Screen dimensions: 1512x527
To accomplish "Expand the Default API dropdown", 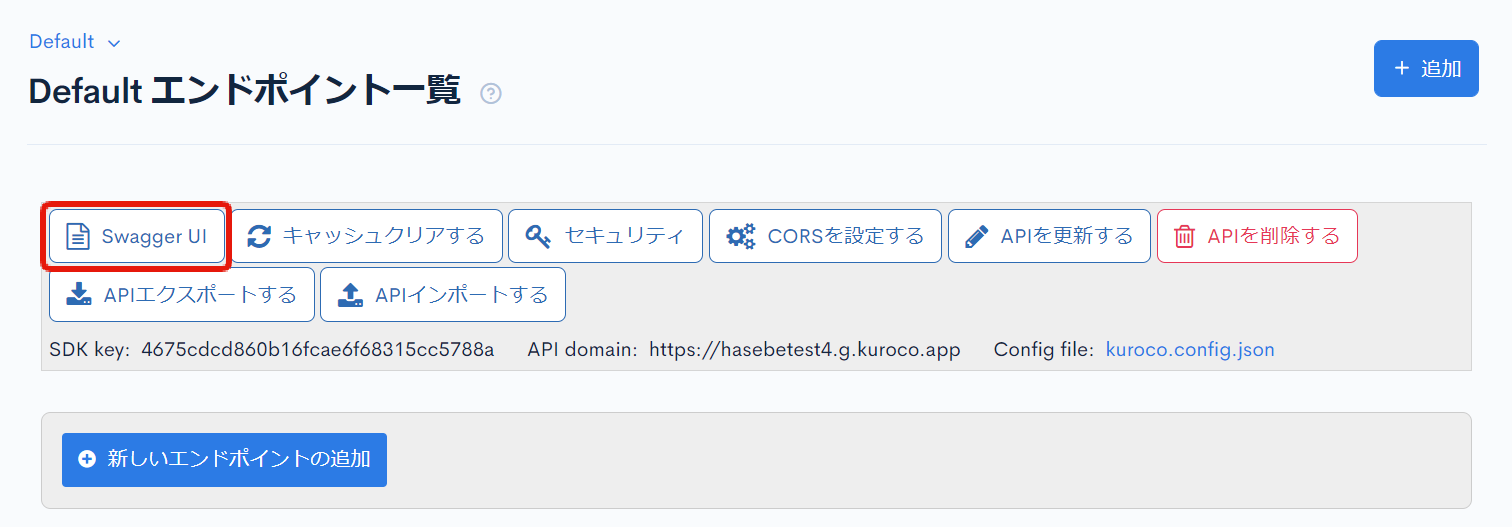I will coord(75,42).
